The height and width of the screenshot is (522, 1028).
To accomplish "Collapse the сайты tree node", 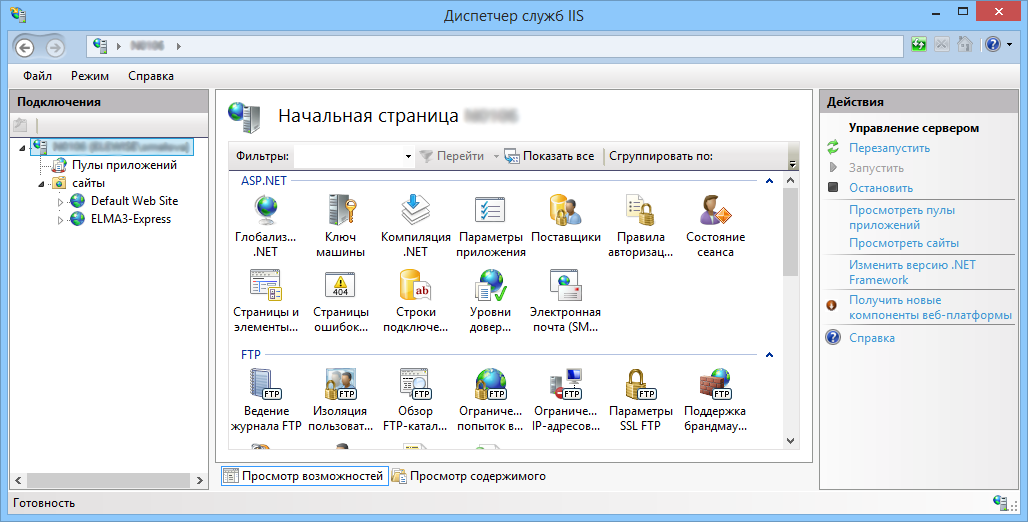I will (42, 184).
